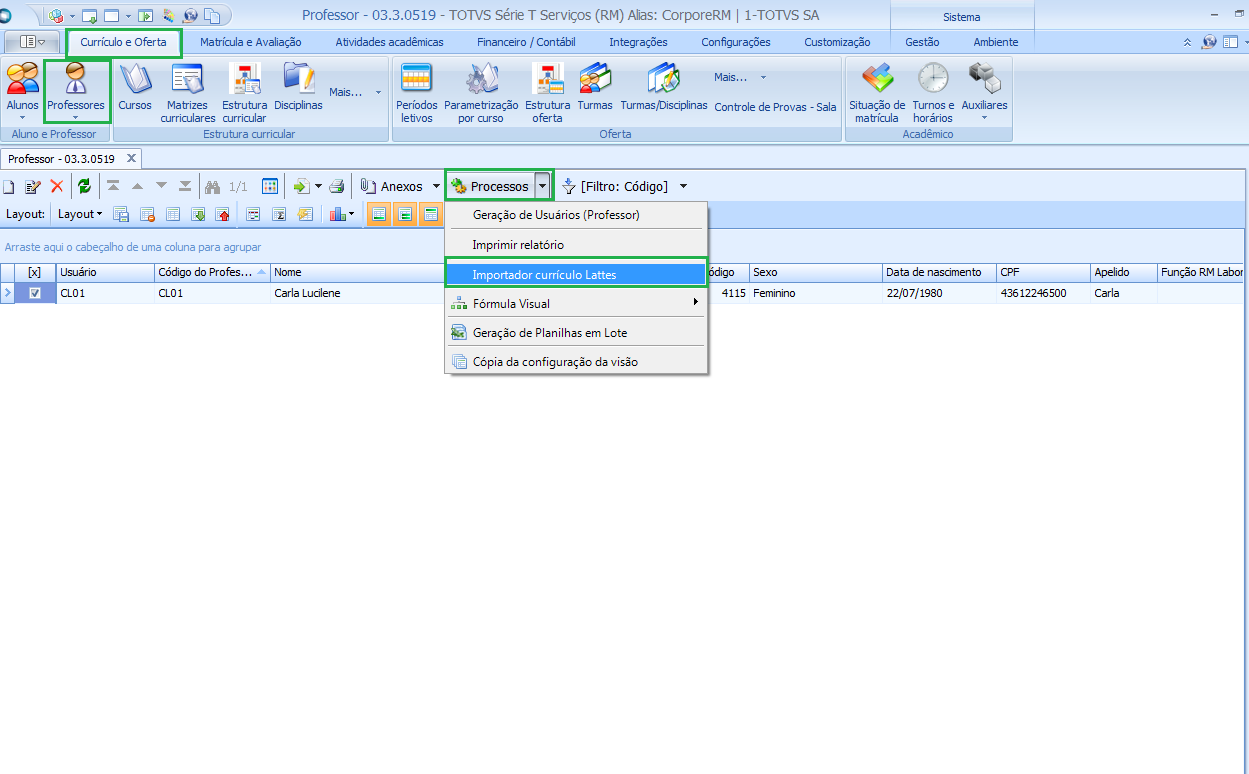Switch to Ambiente tab
This screenshot has height=774, width=1249.
coord(995,42)
